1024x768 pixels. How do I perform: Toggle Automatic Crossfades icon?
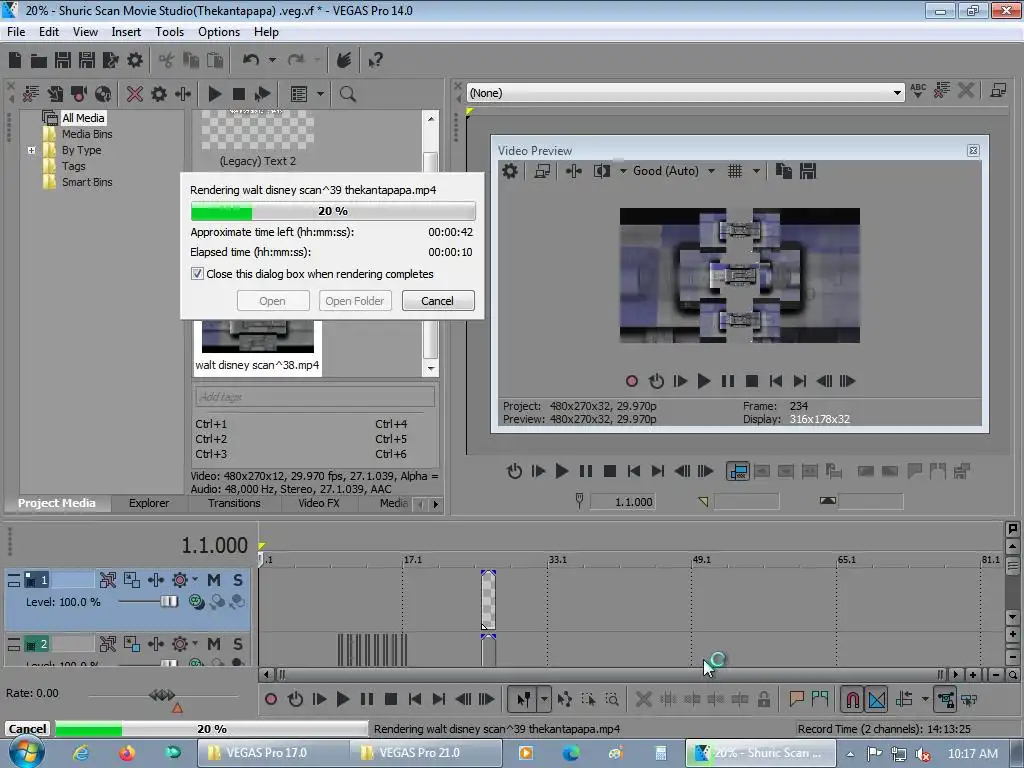pyautogui.click(x=877, y=699)
